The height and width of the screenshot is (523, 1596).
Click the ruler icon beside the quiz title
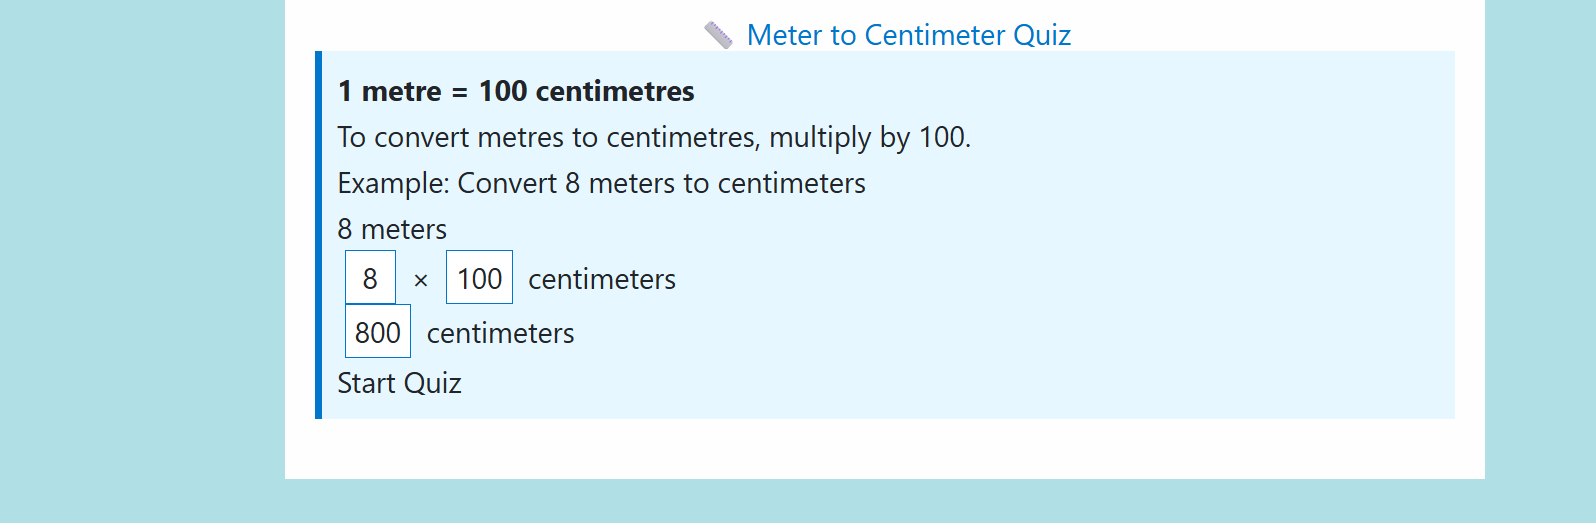pyautogui.click(x=718, y=35)
